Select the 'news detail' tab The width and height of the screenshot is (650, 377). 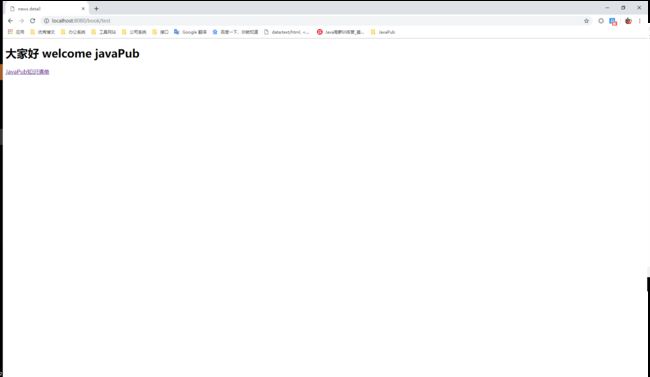pos(46,8)
